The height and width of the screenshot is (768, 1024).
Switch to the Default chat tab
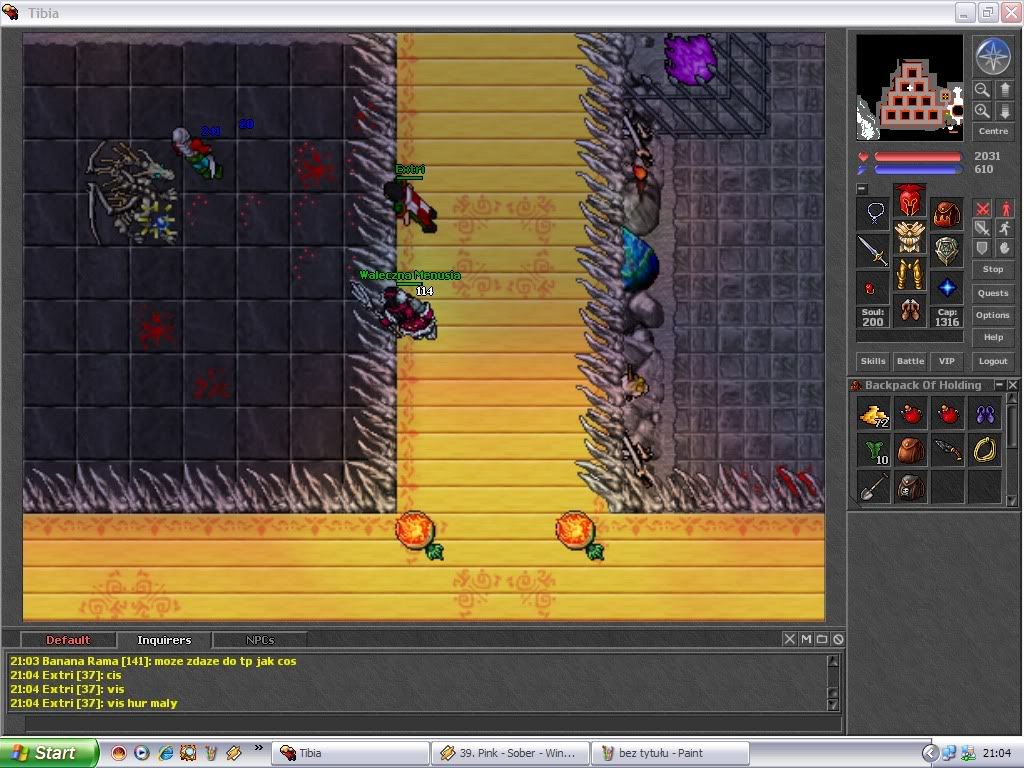tap(68, 640)
